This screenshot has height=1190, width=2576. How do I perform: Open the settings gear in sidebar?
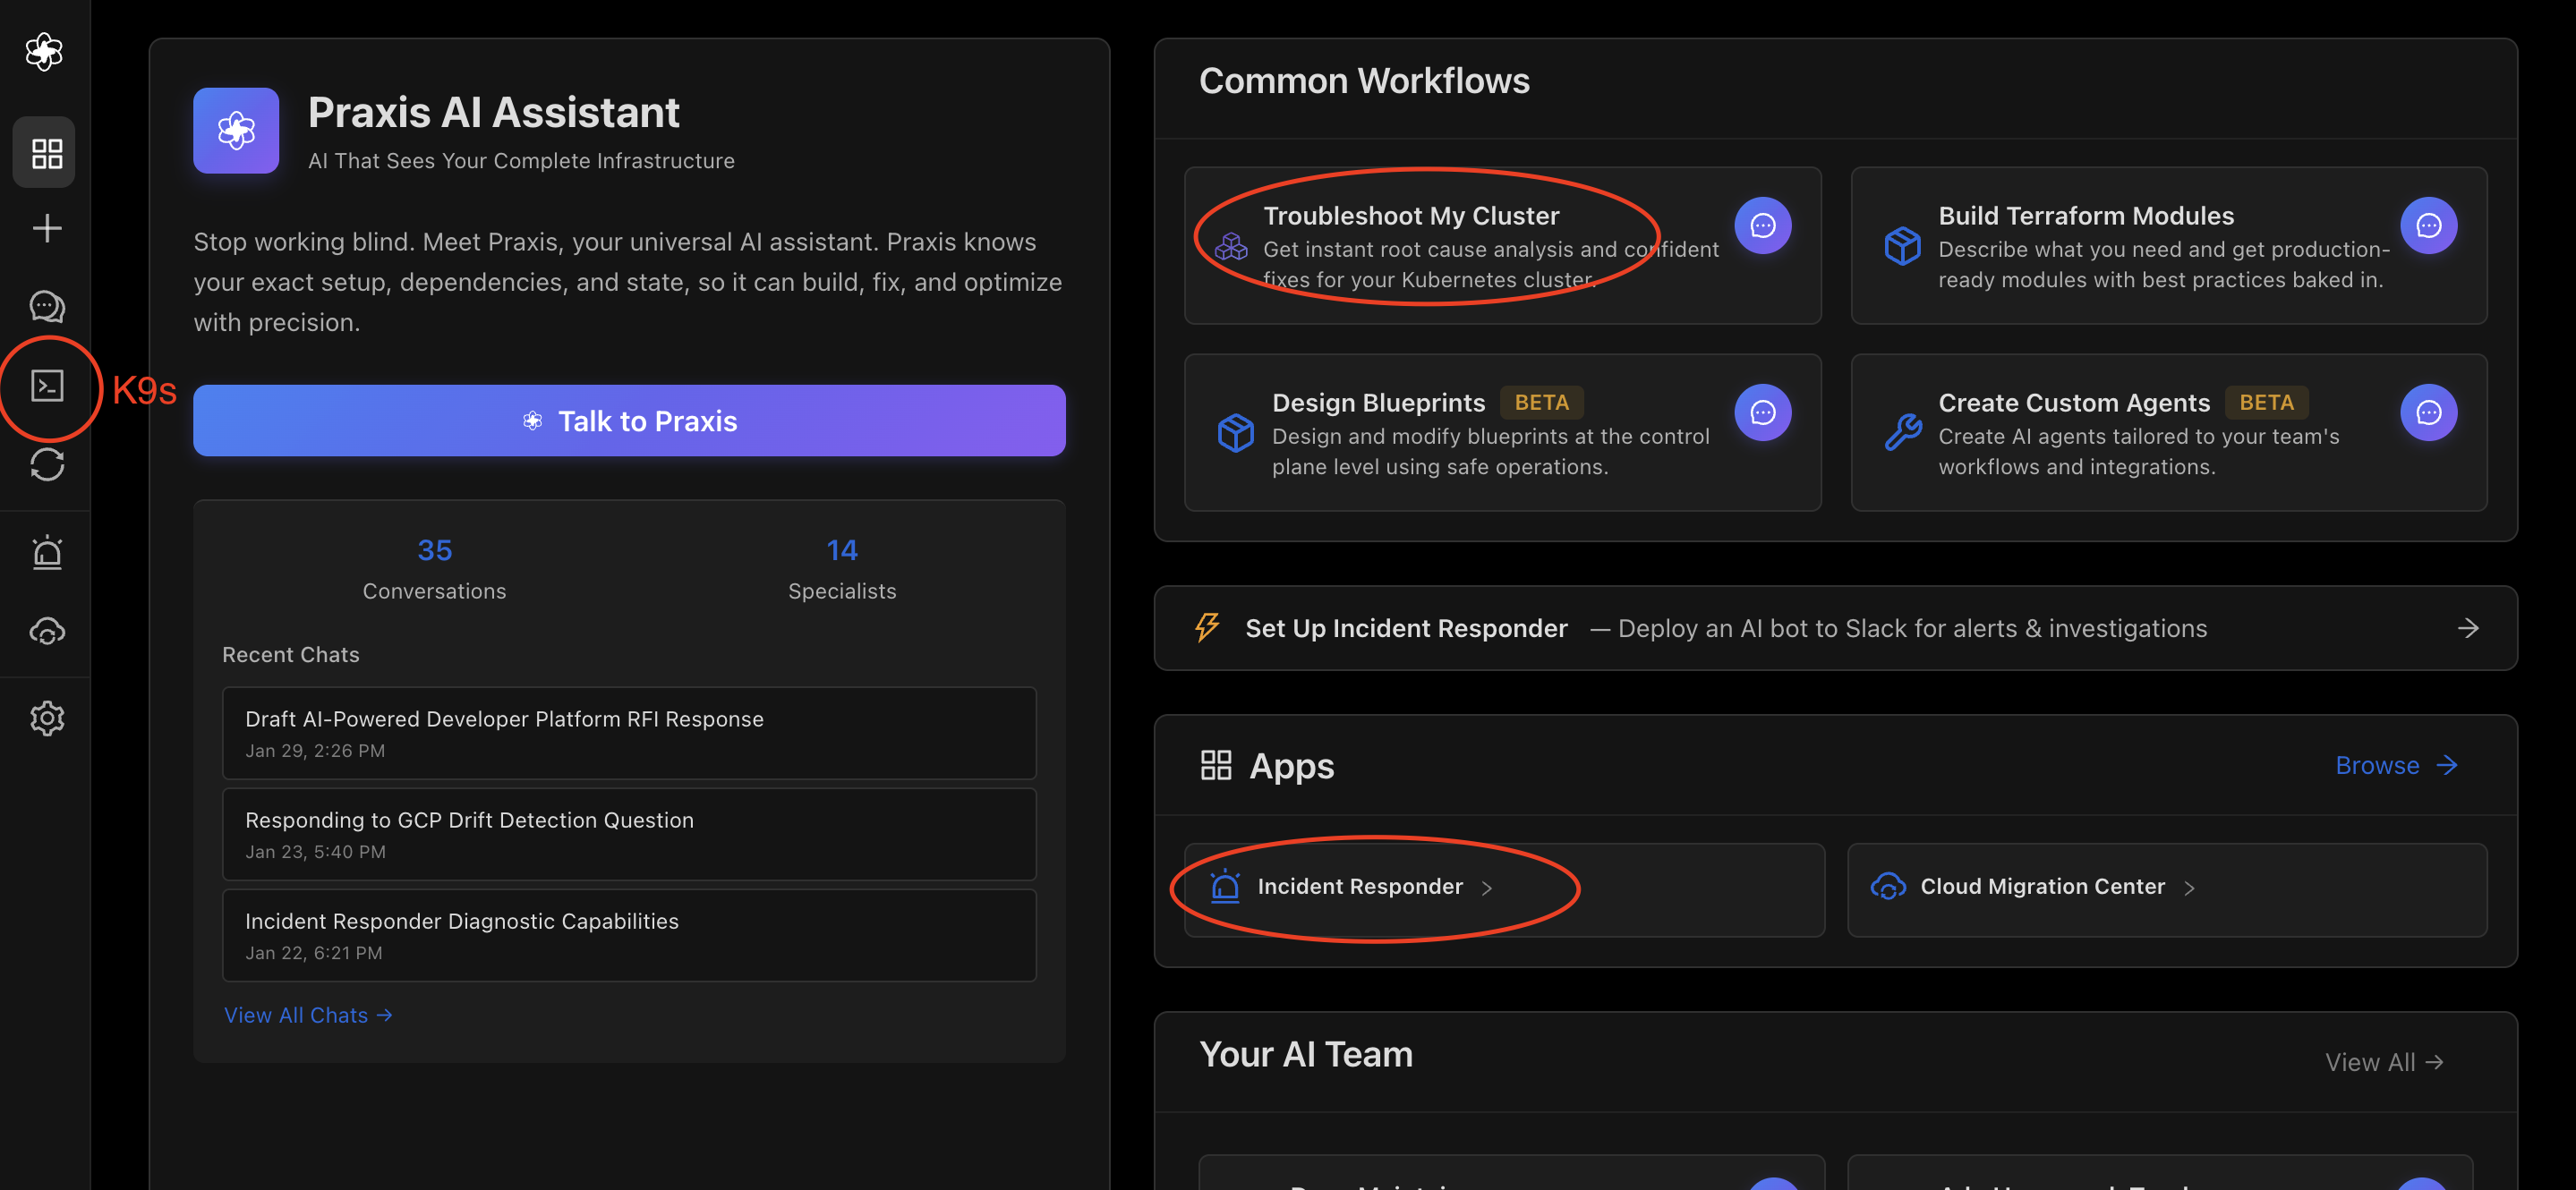pyautogui.click(x=46, y=718)
